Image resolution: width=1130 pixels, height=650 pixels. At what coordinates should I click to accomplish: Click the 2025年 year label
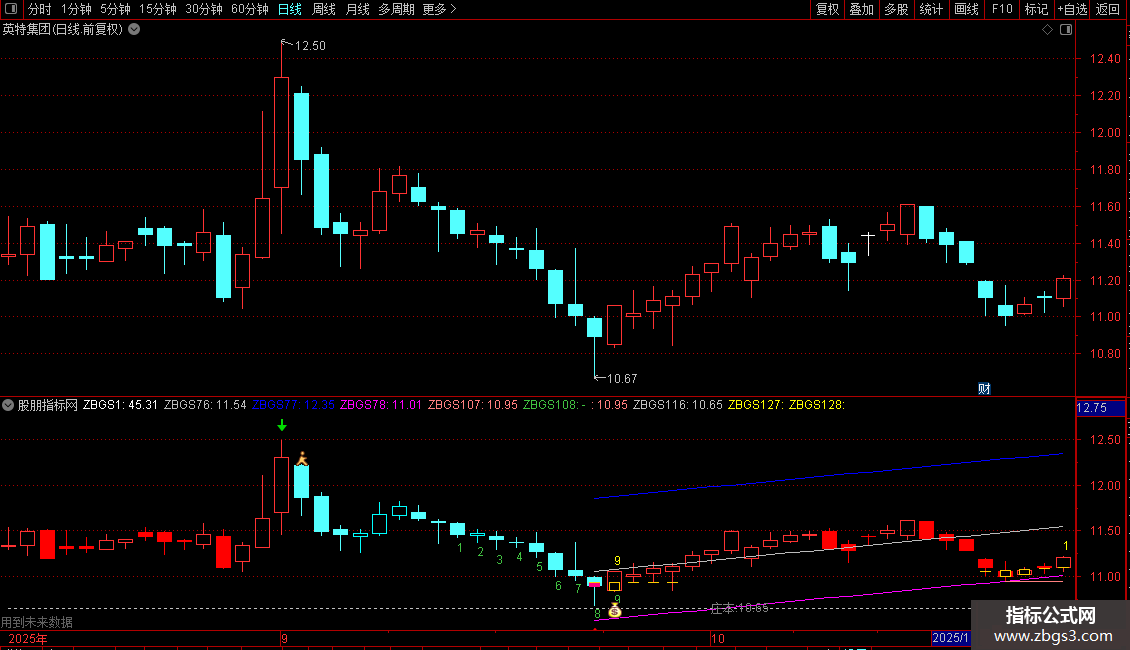(28, 638)
